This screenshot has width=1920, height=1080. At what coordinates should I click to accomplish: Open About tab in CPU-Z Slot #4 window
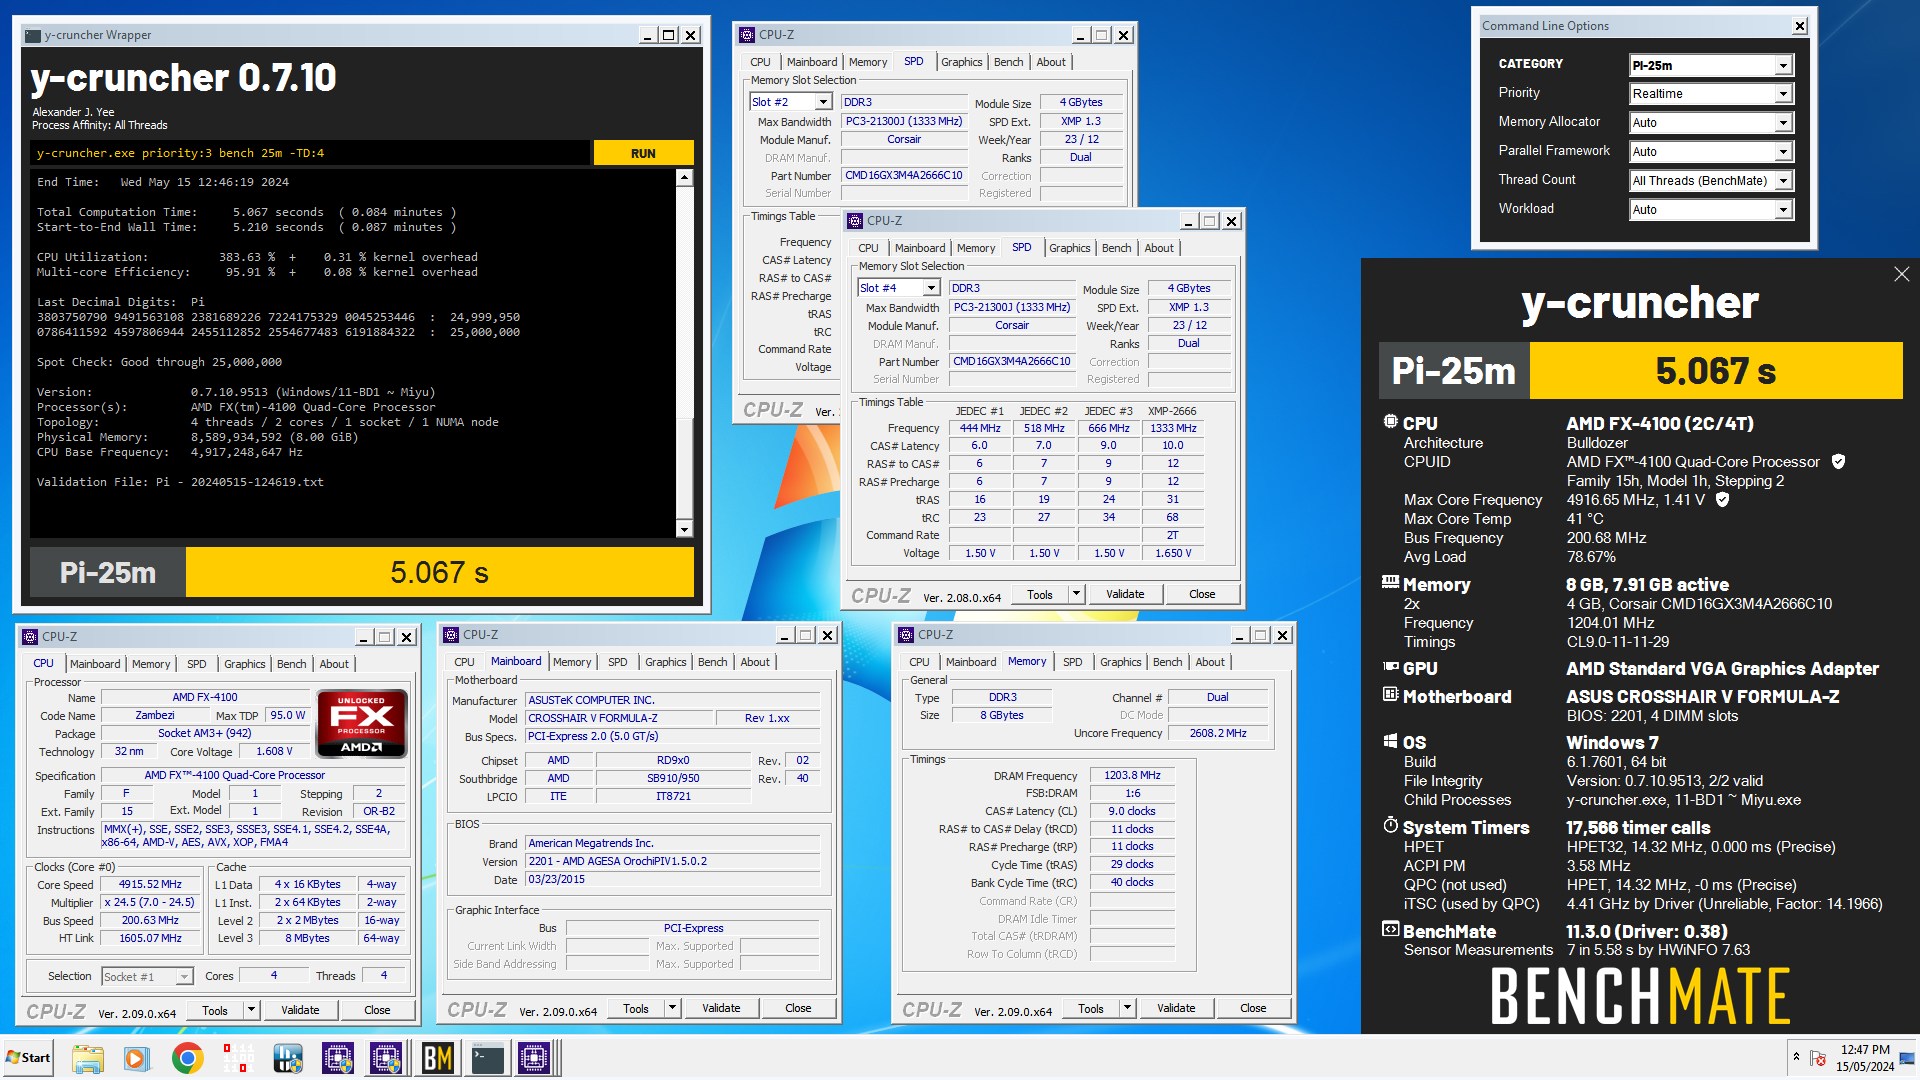coord(1159,248)
